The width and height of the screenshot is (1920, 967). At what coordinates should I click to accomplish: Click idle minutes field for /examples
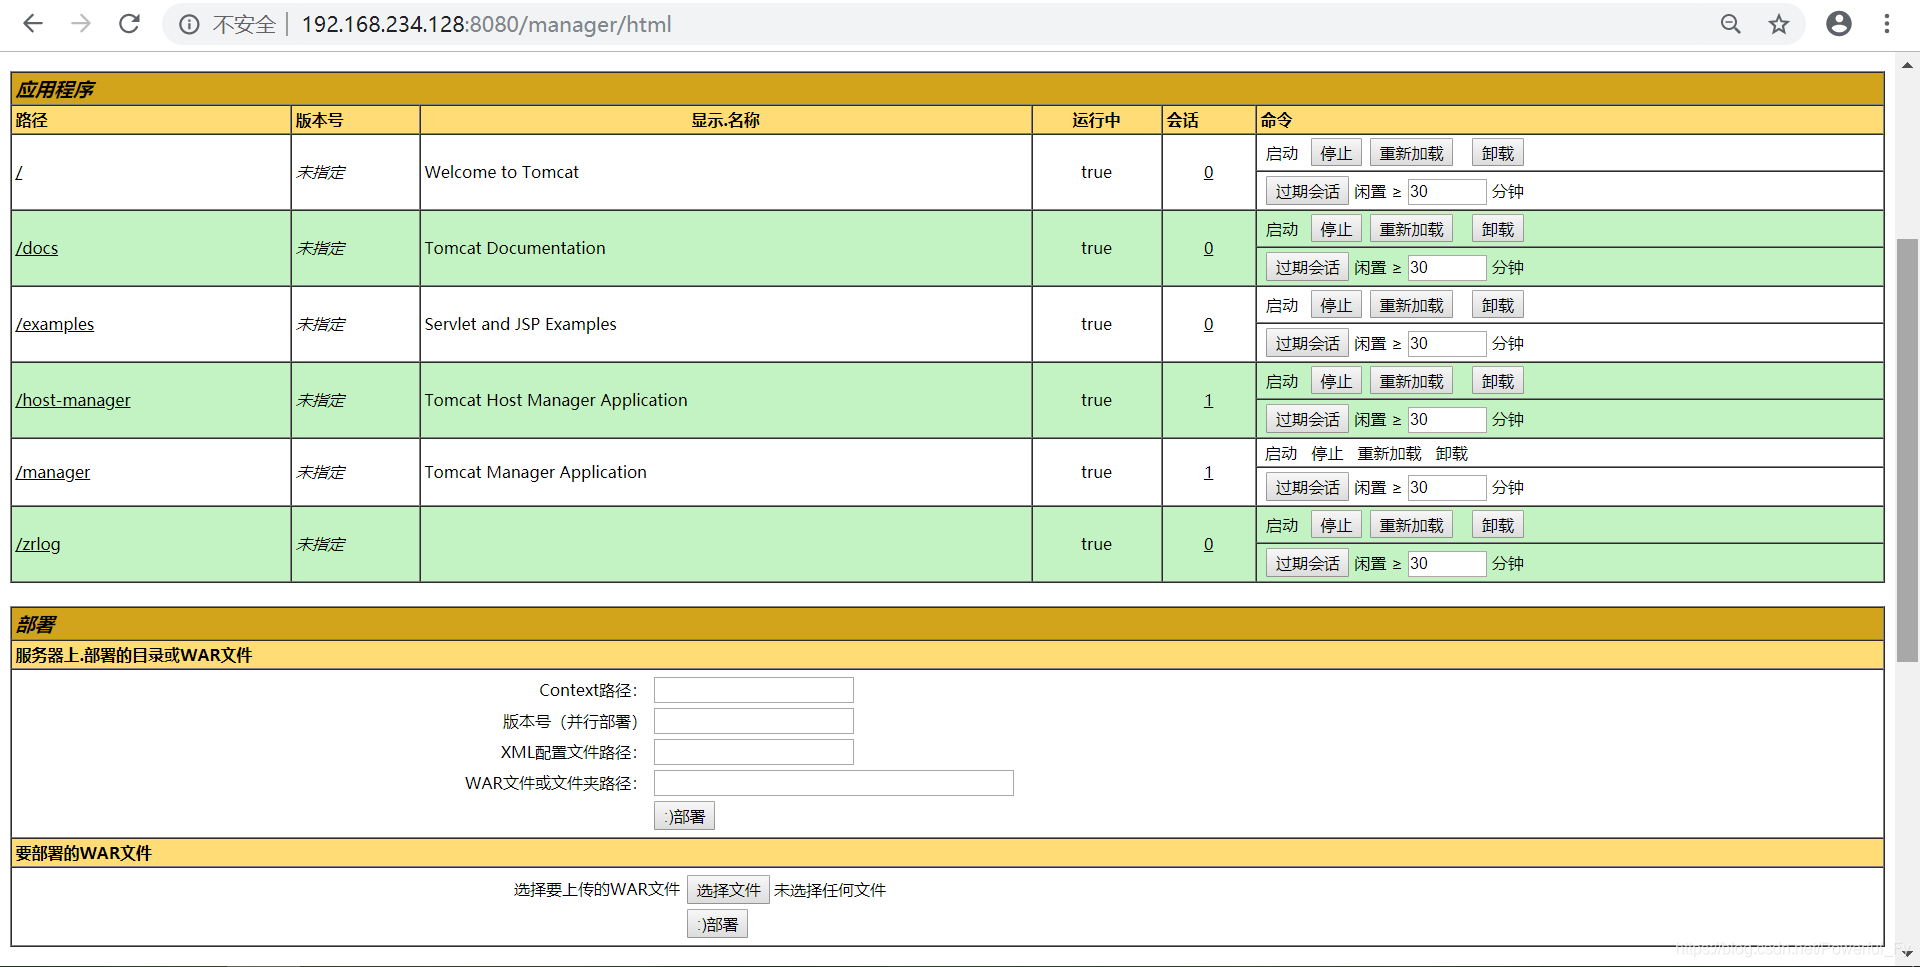coord(1447,343)
